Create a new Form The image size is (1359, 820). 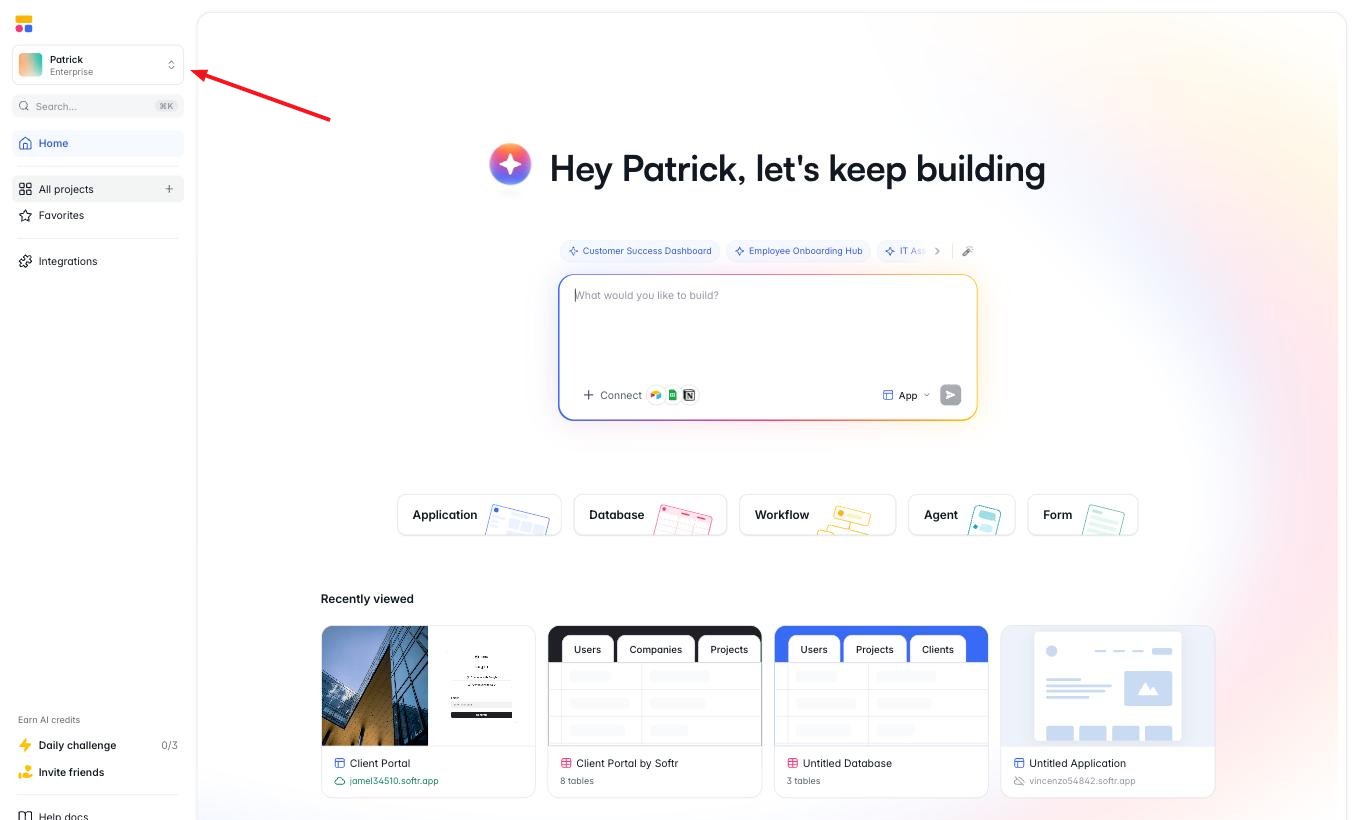point(1083,515)
